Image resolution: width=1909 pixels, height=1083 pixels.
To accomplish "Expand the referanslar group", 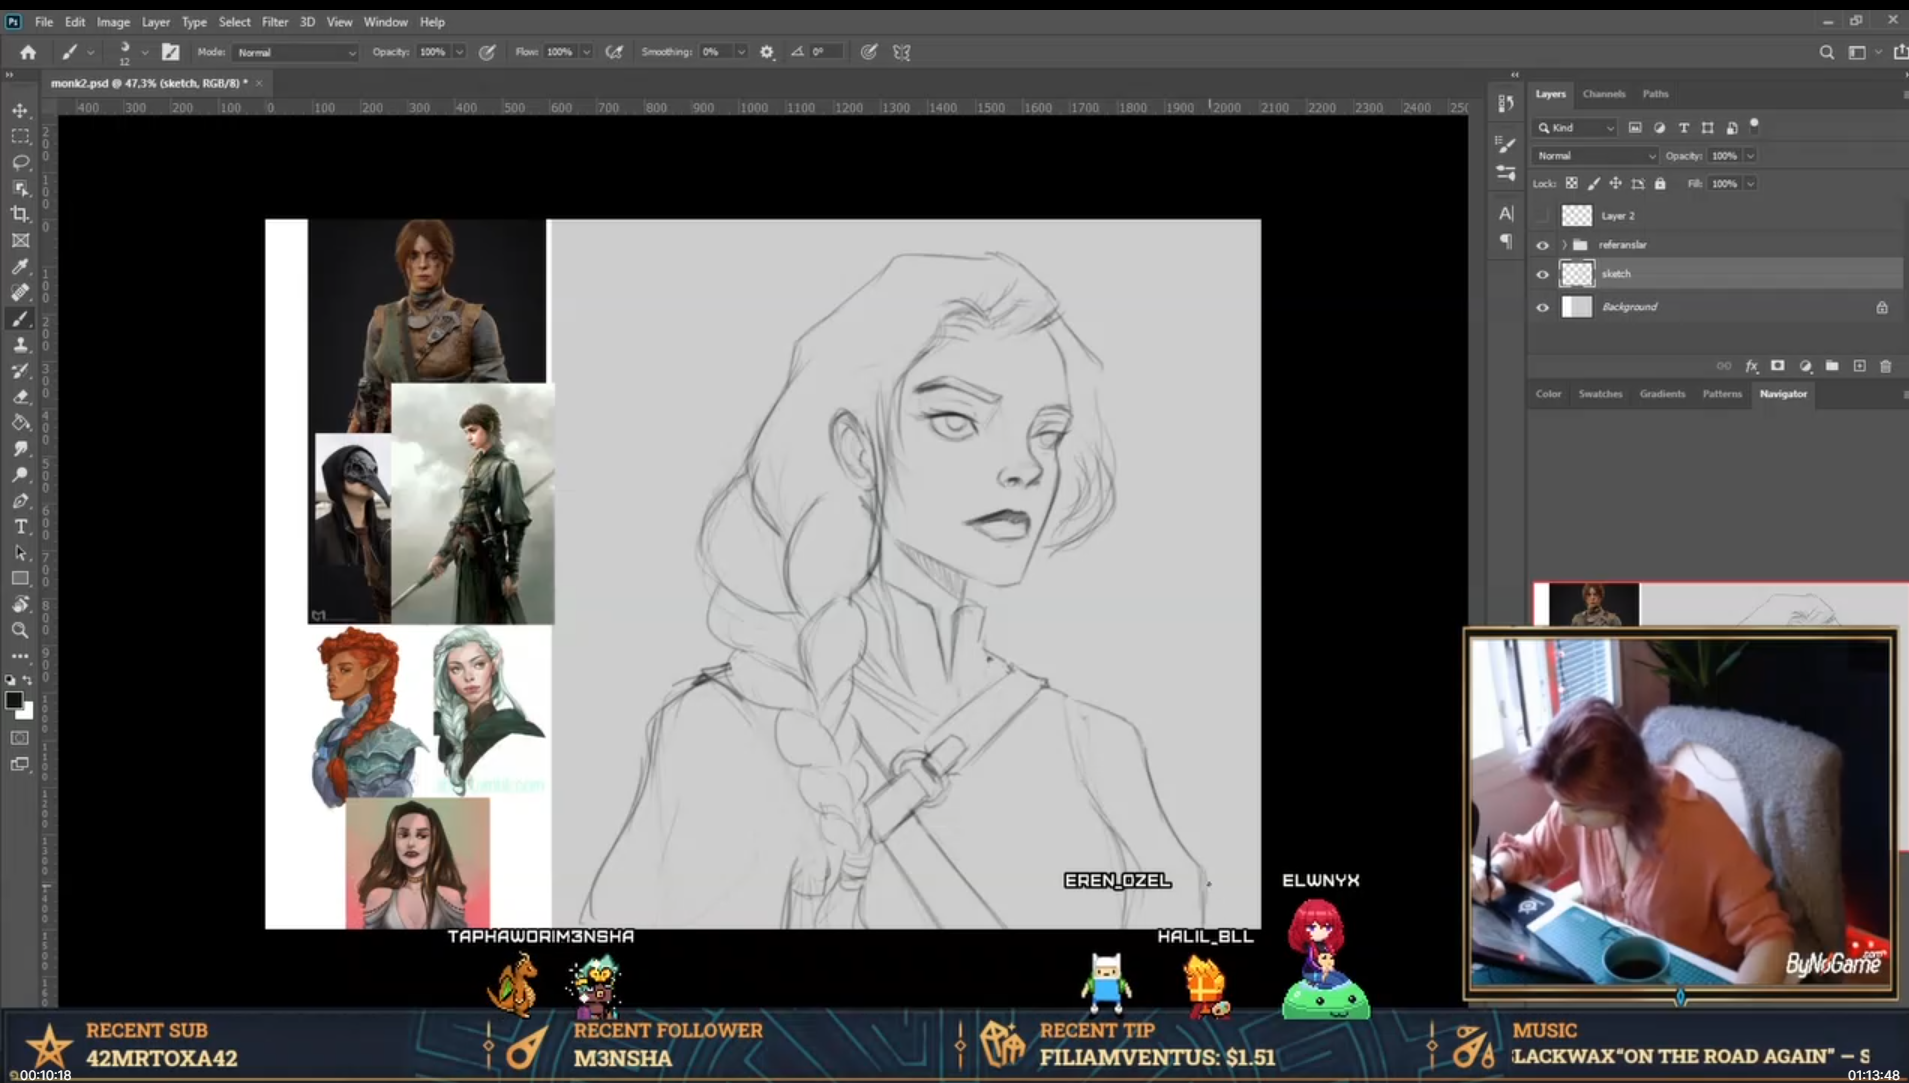I will pos(1564,245).
